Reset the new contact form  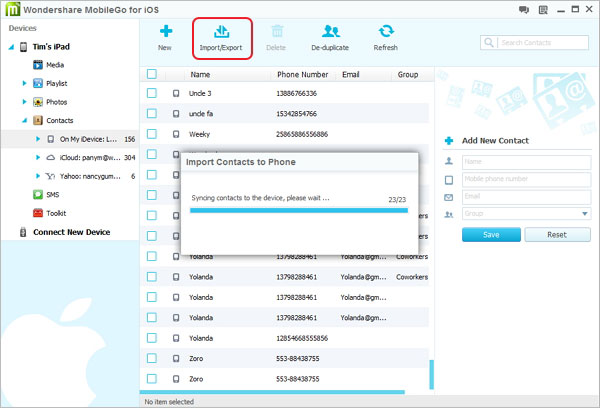[557, 235]
